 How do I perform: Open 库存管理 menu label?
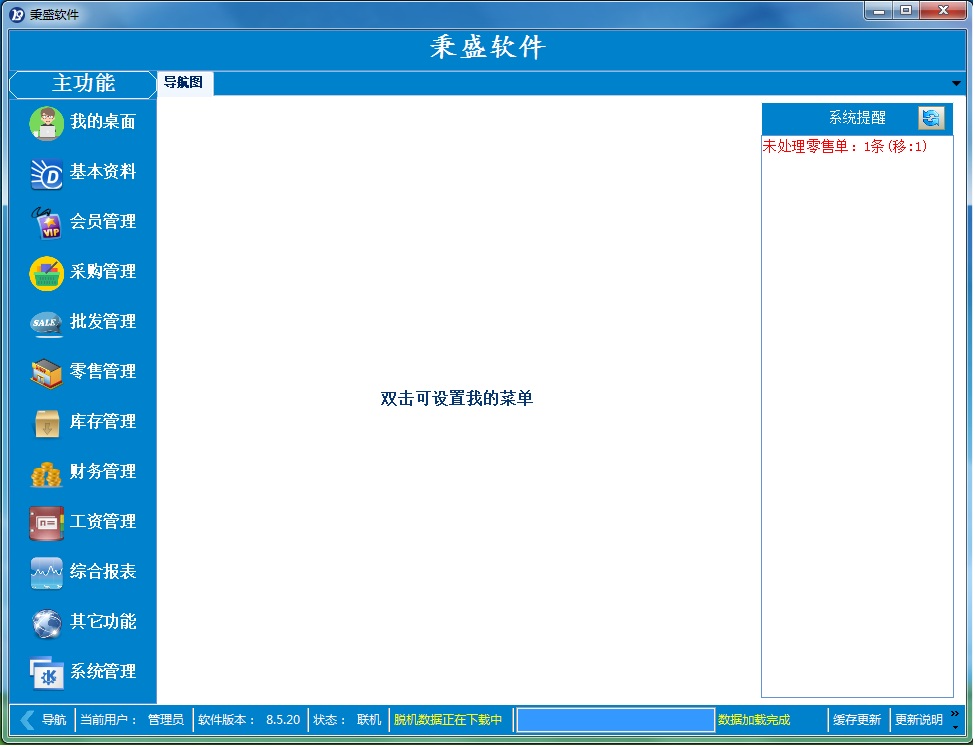pos(103,422)
